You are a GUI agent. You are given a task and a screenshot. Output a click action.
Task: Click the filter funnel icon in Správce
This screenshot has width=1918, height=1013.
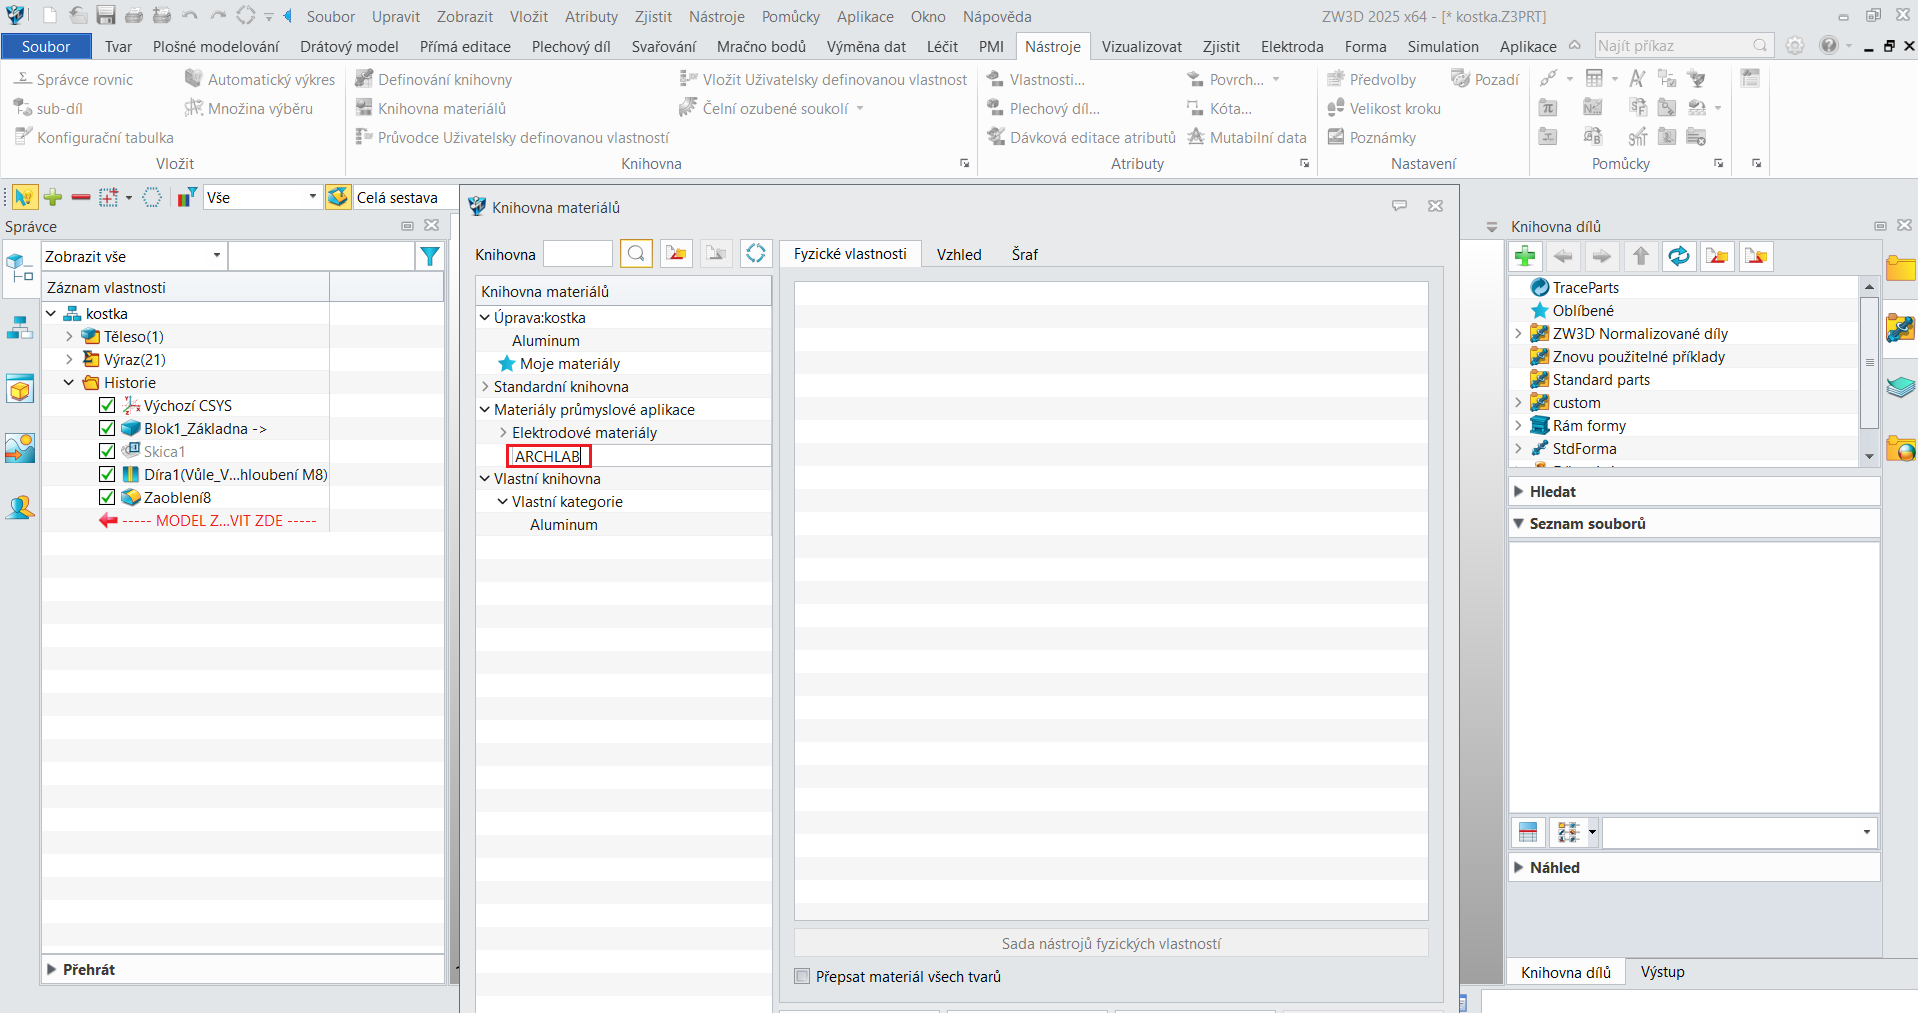tap(430, 257)
